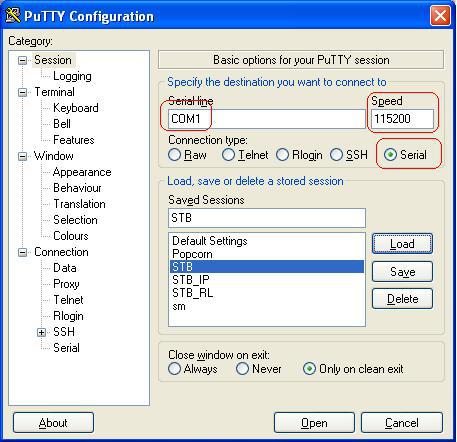457x442 pixels.
Task: Collapse the Window tree node
Action: pyautogui.click(x=22, y=156)
